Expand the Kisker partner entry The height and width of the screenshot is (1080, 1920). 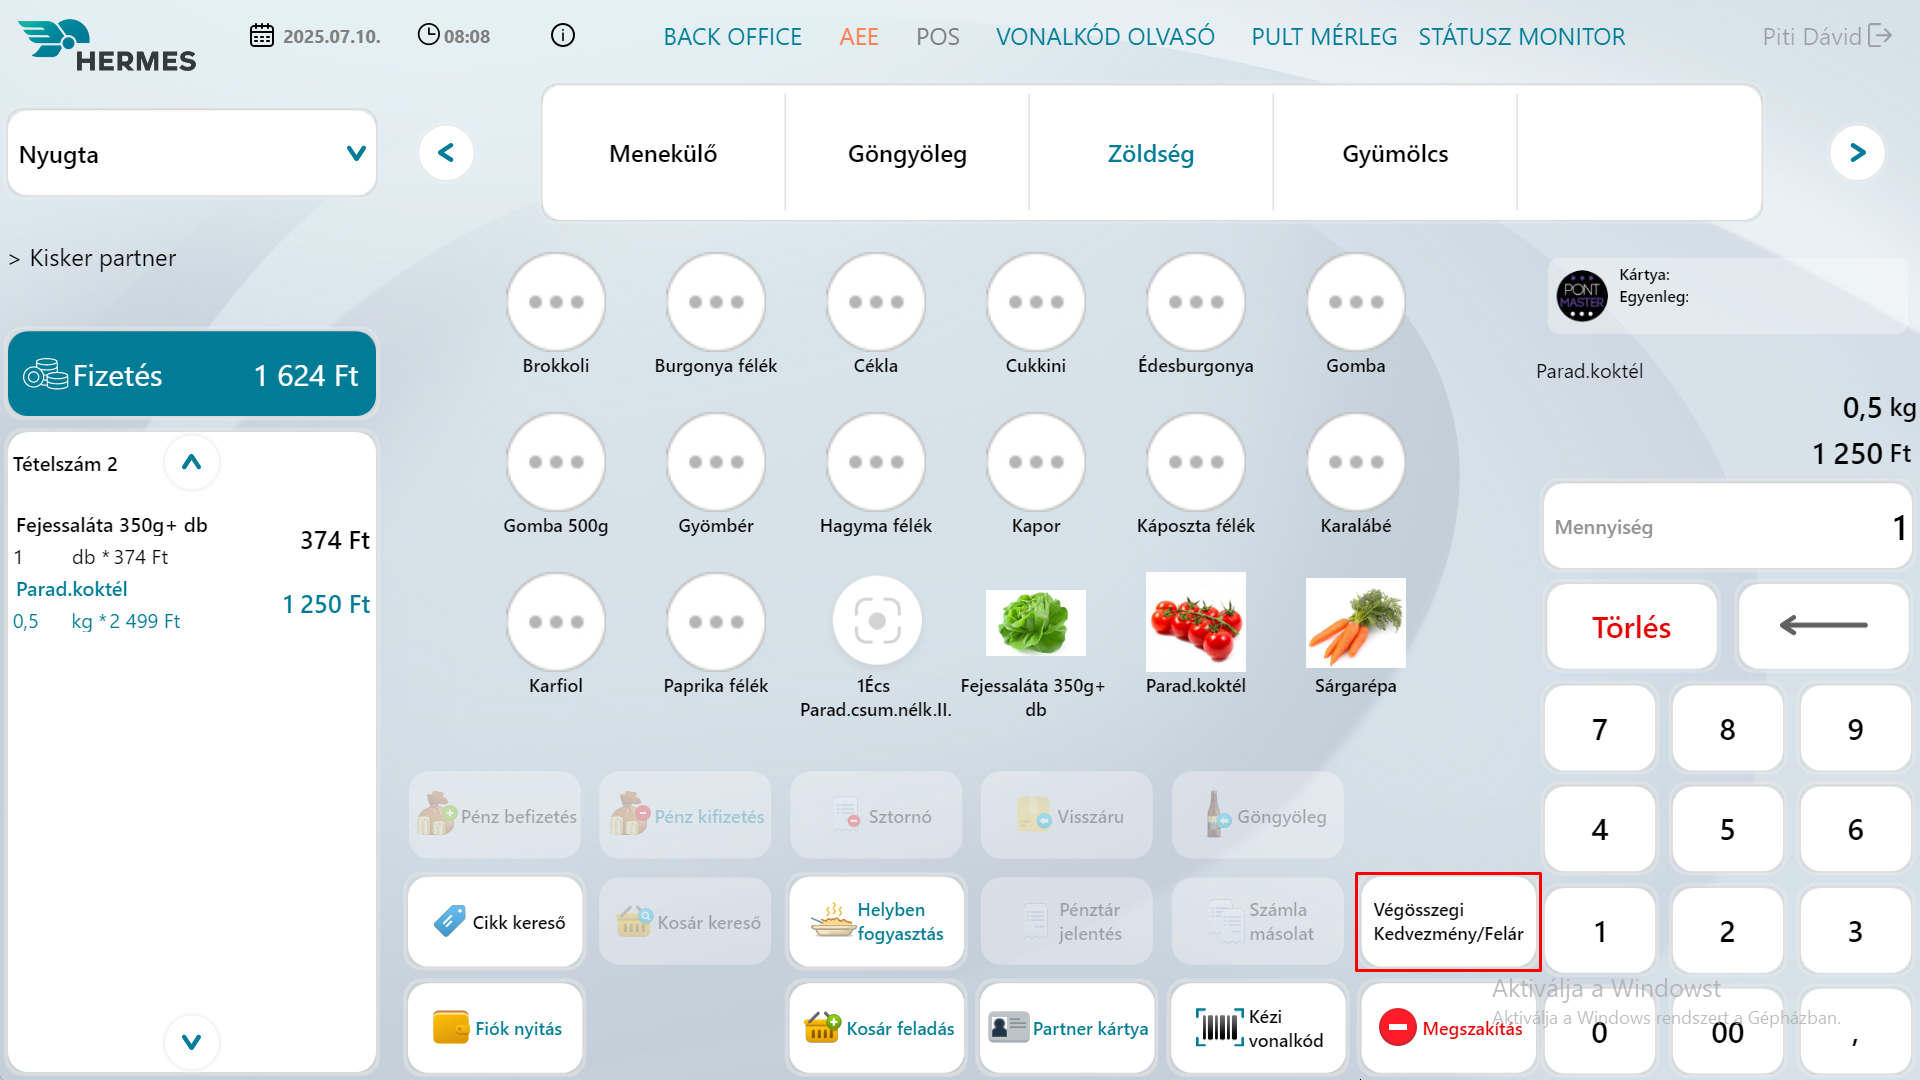(92, 258)
